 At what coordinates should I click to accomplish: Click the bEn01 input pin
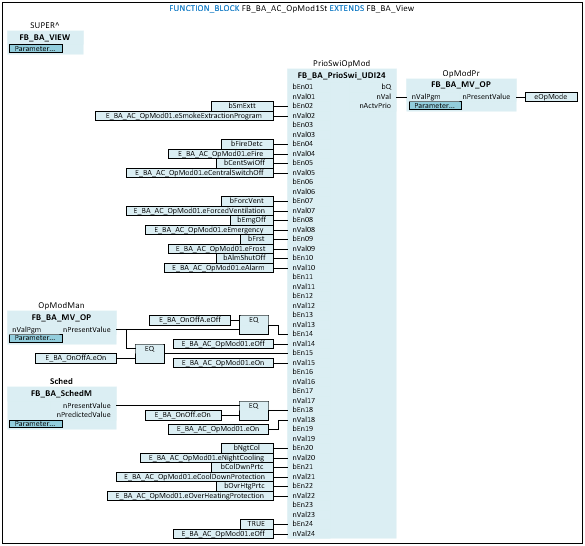click(x=303, y=87)
